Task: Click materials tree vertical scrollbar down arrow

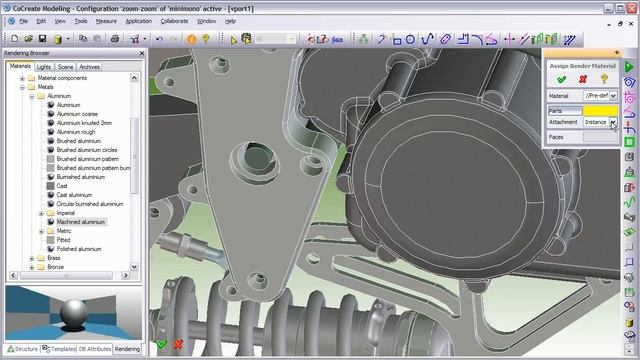Action: click(x=134, y=267)
